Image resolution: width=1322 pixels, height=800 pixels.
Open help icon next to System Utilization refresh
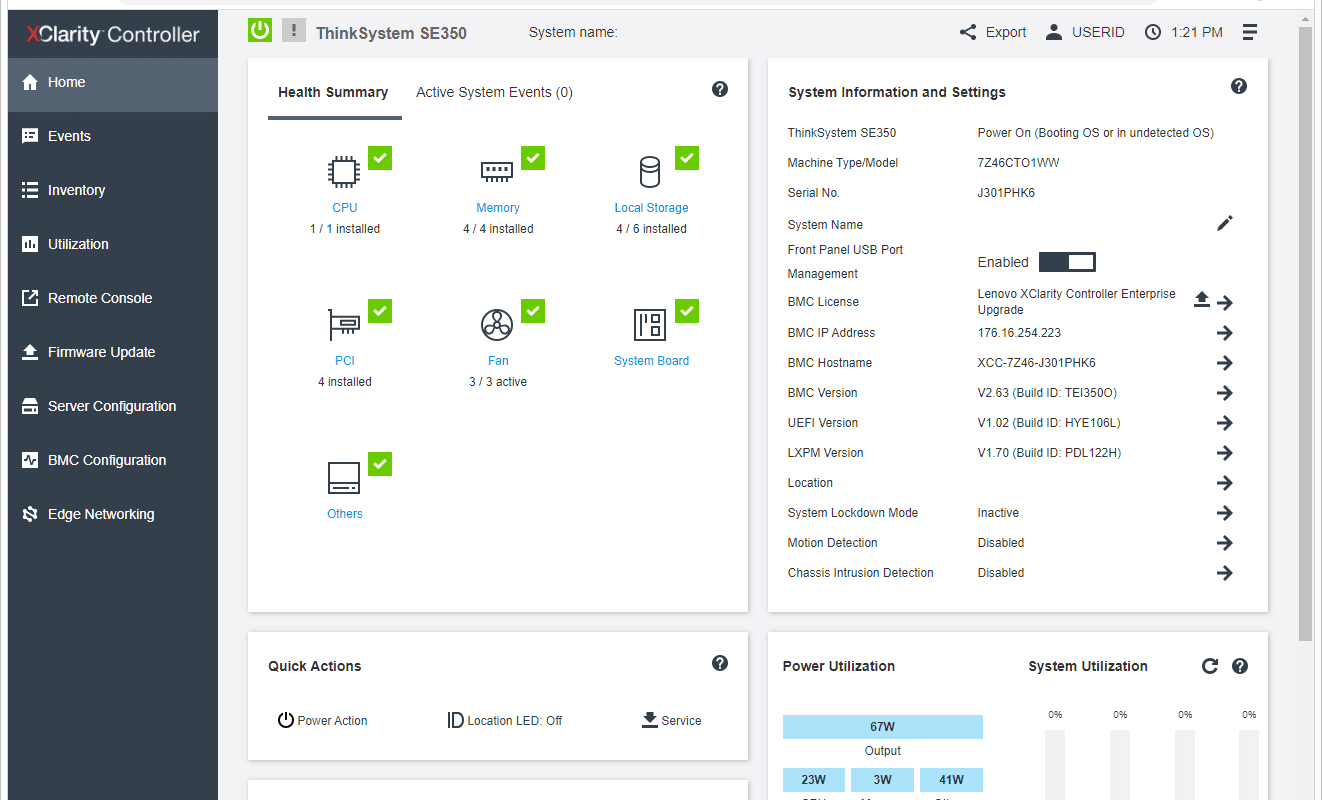tap(1240, 666)
